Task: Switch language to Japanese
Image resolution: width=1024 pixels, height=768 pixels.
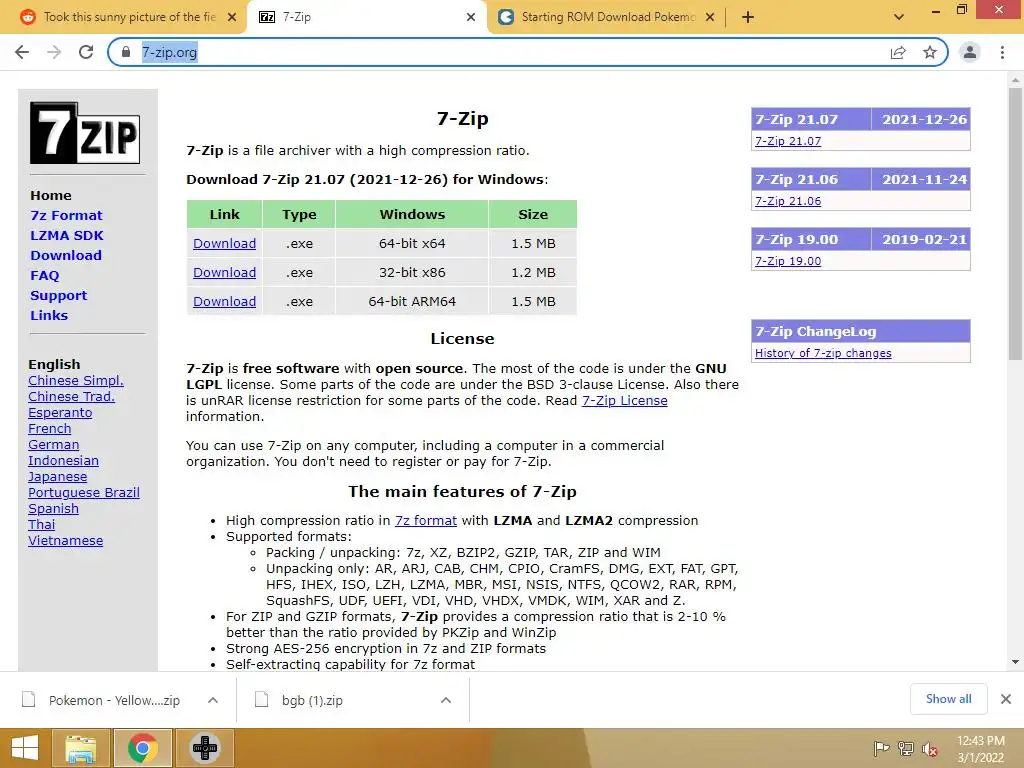Action: pyautogui.click(x=57, y=477)
